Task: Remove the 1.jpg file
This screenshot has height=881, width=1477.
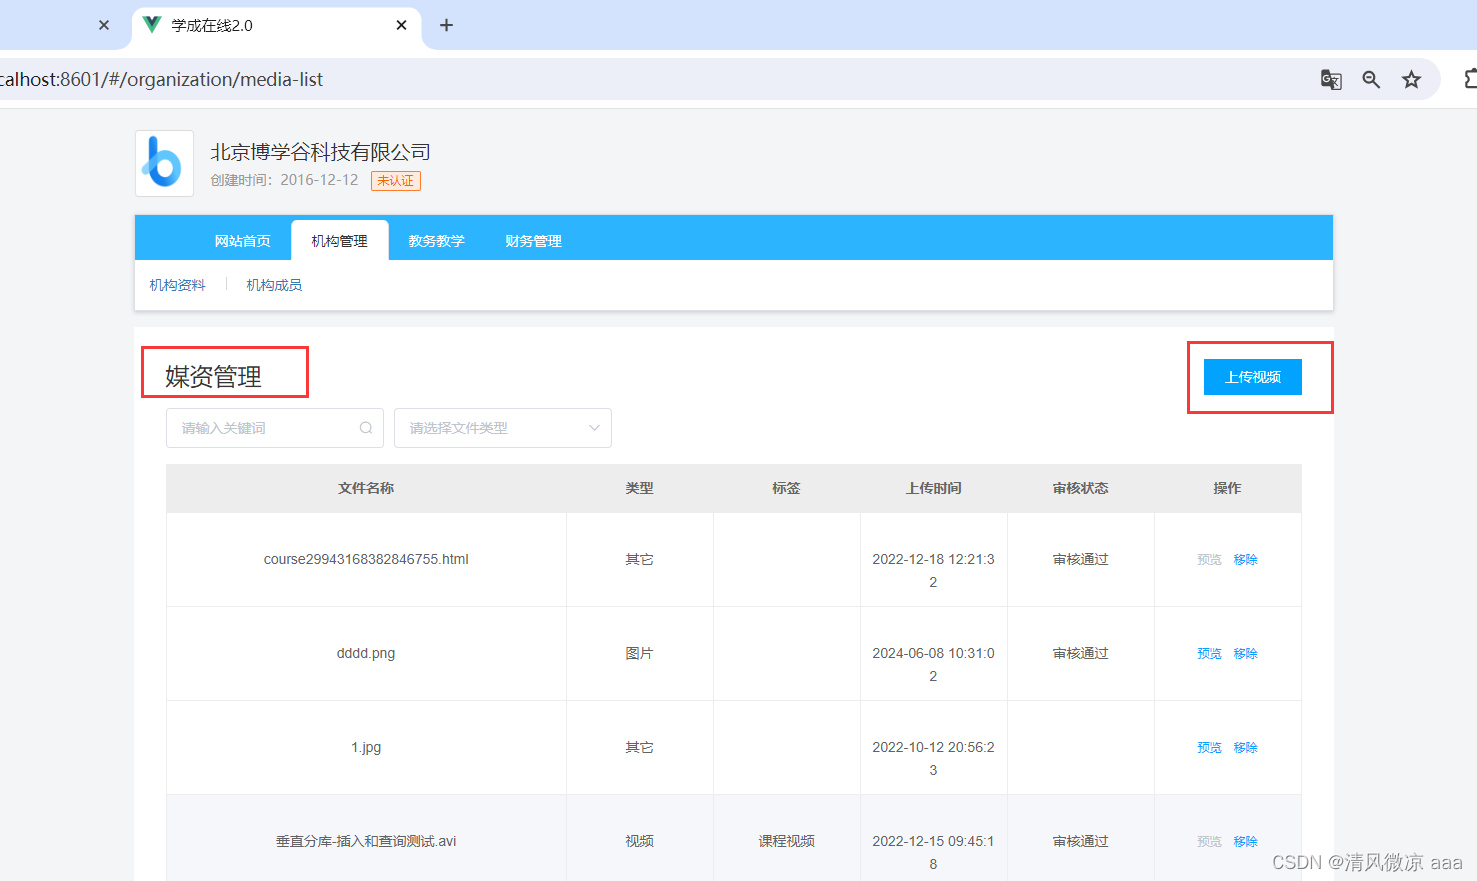Action: pyautogui.click(x=1245, y=748)
